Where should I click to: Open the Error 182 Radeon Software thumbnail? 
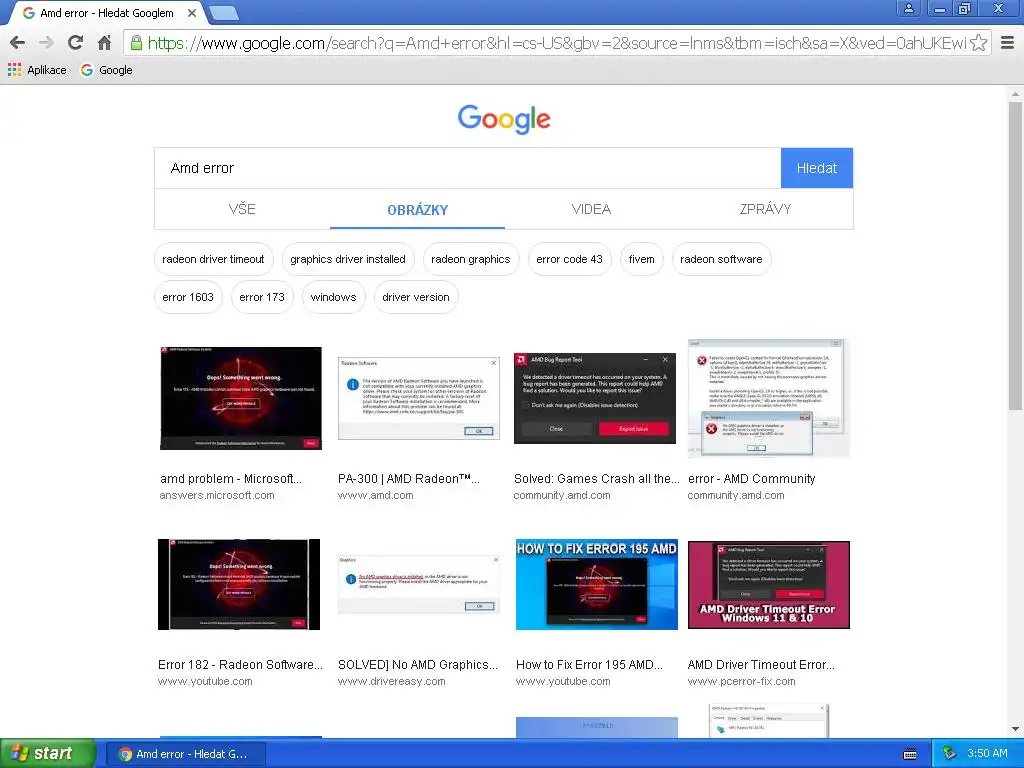239,584
